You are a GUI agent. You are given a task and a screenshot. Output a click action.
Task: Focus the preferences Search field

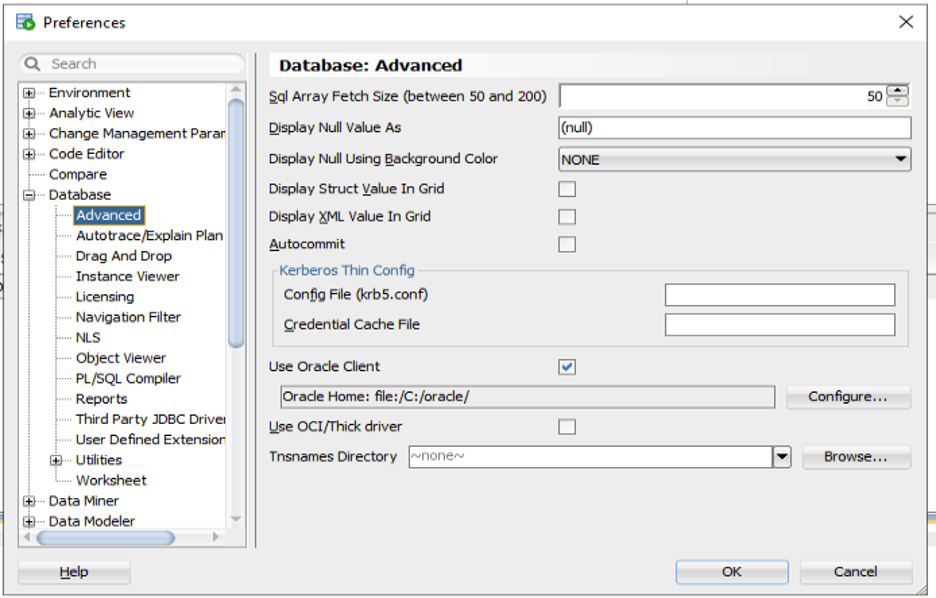[x=133, y=64]
